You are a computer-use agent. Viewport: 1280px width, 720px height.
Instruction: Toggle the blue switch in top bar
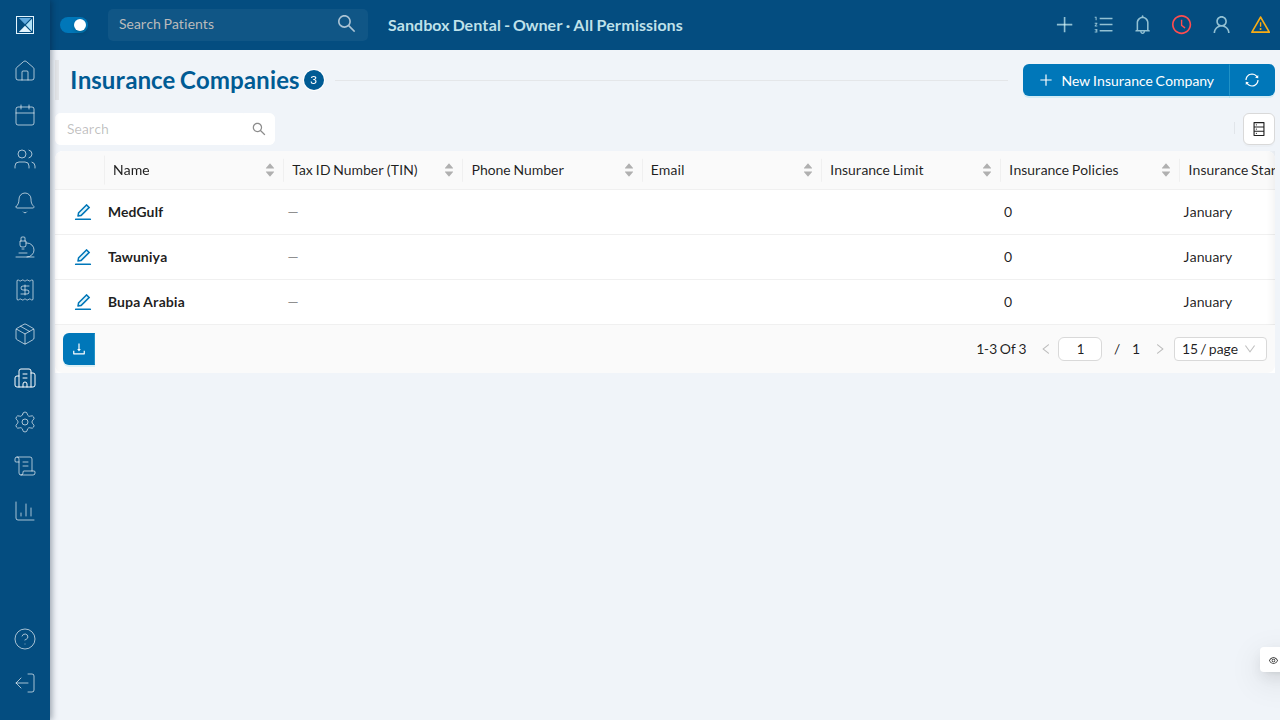point(74,25)
